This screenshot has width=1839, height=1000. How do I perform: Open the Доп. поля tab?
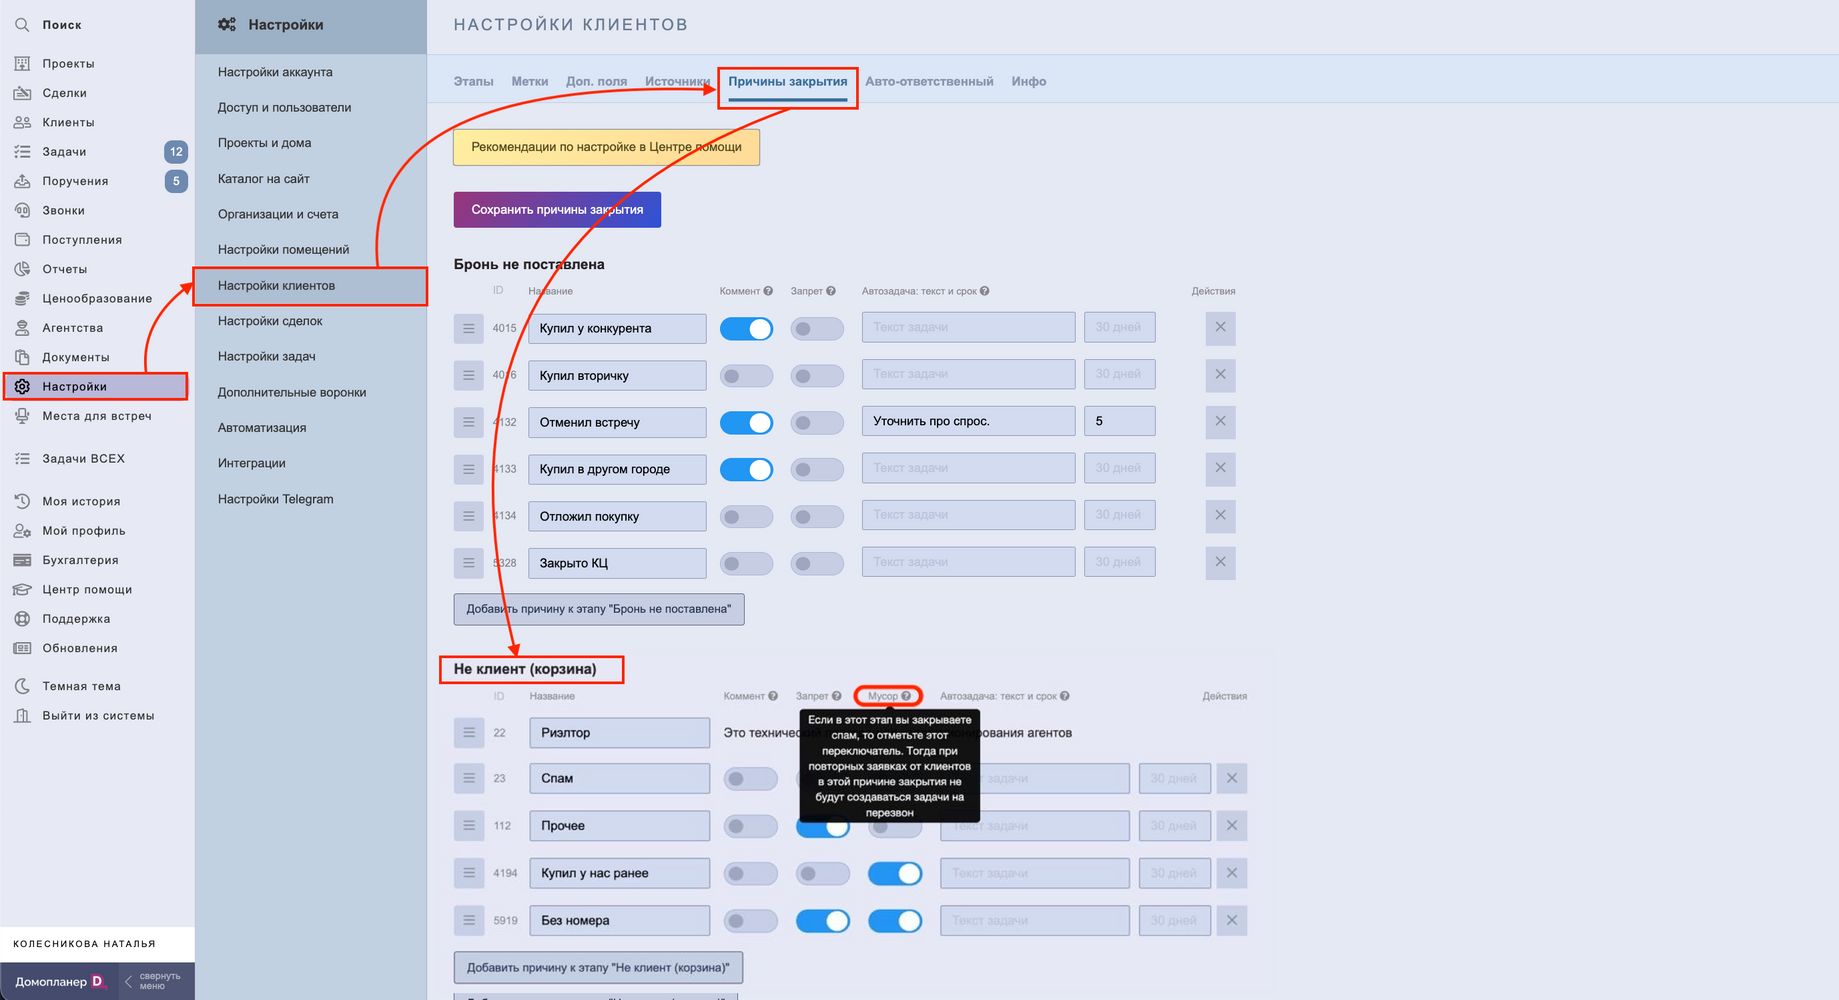tap(597, 82)
